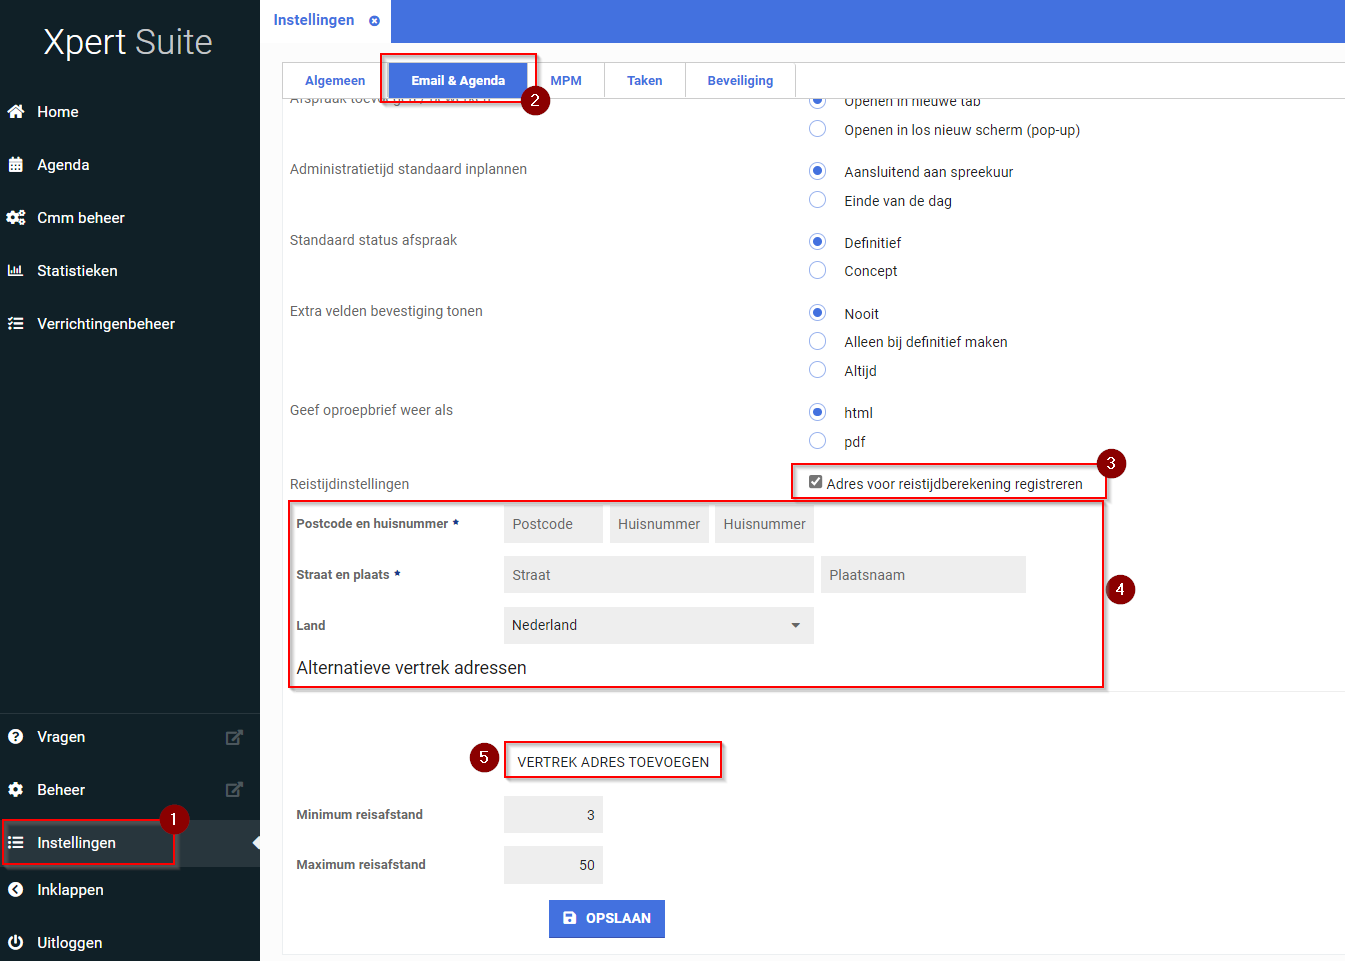Open the Algemeen tab

(335, 81)
